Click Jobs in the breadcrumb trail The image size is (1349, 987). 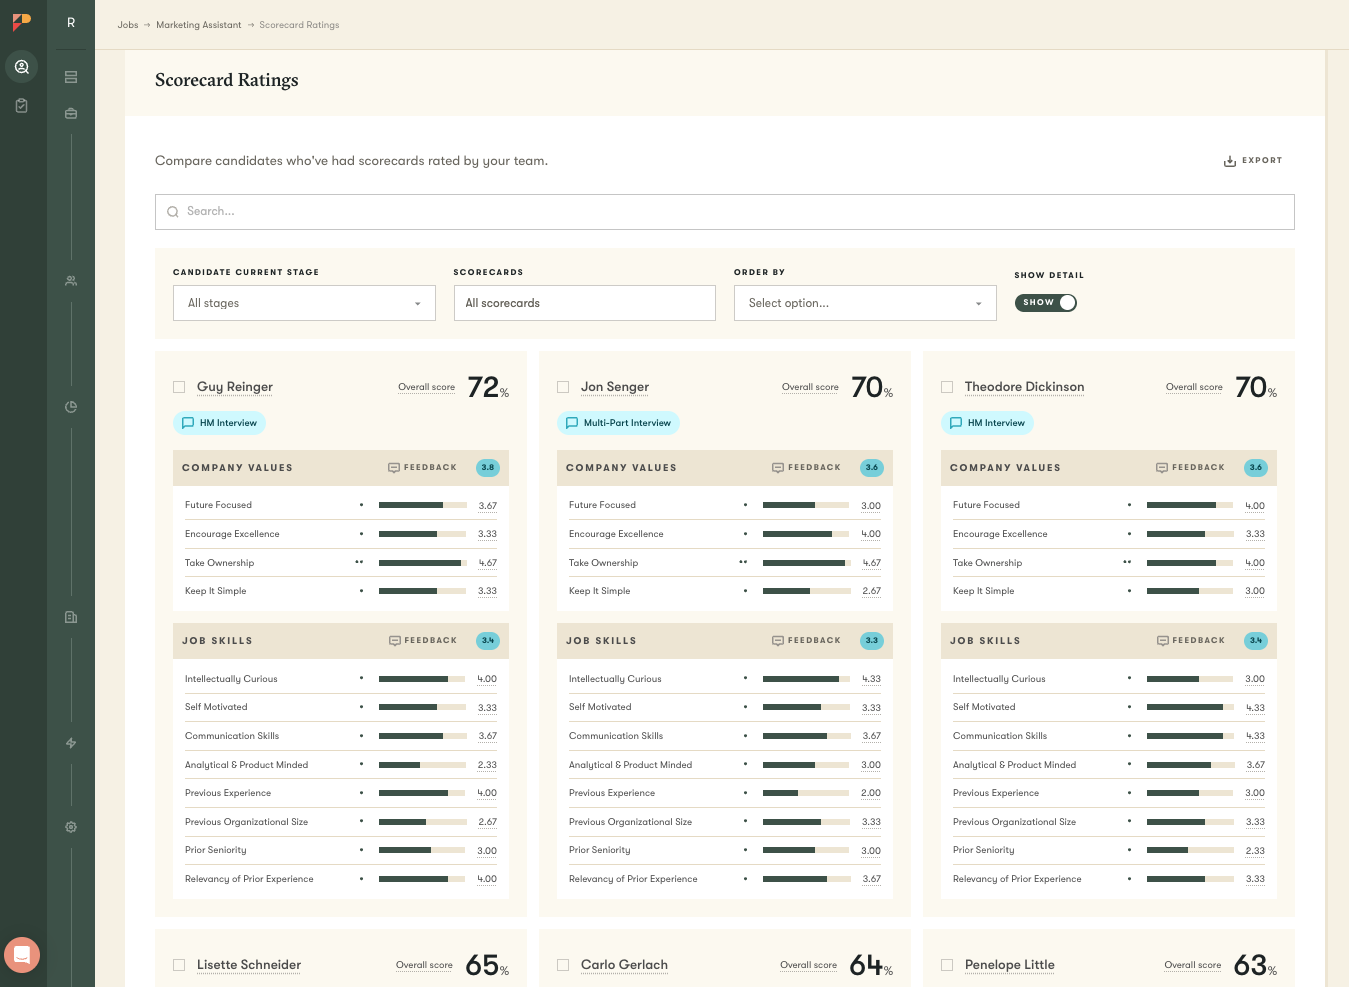[x=128, y=25]
